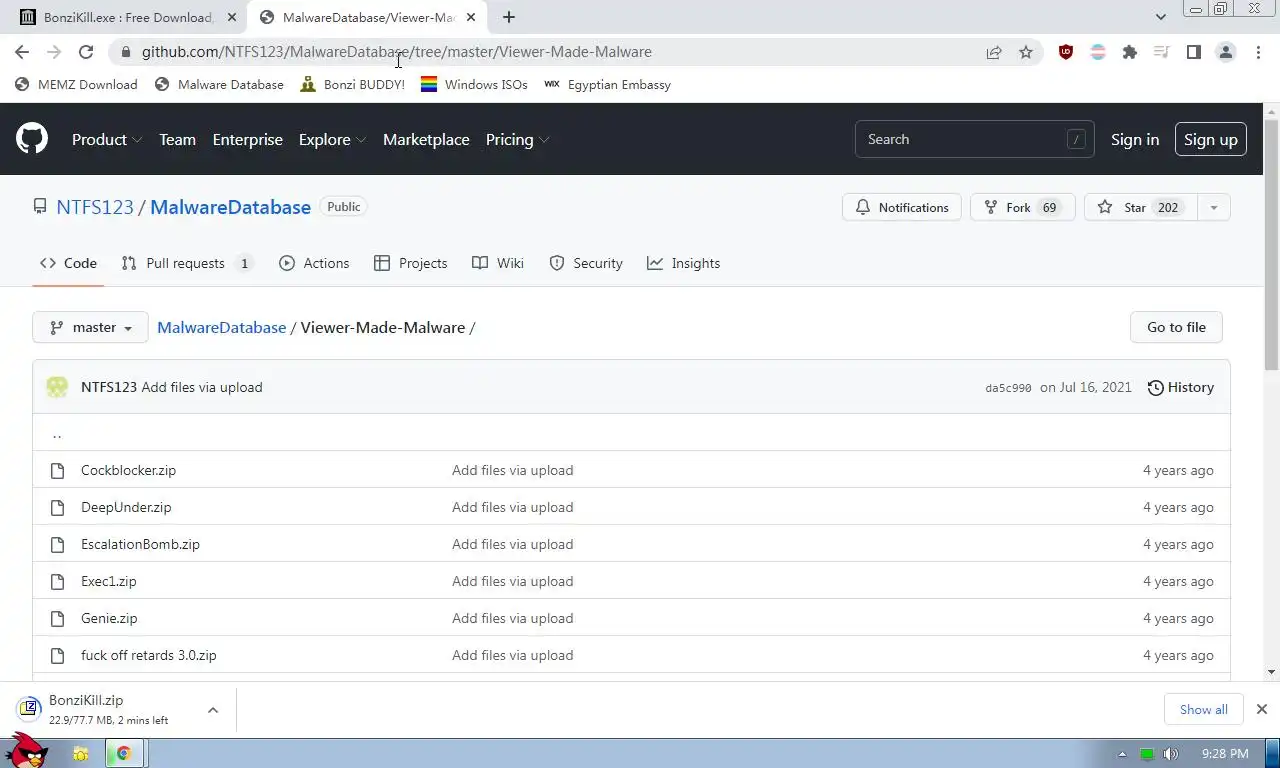Select the Code tab
1280x768 pixels.
68,263
